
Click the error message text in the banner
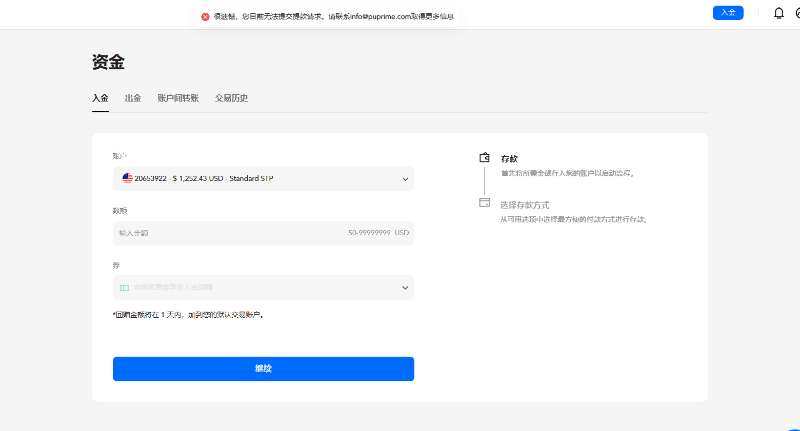click(x=334, y=16)
